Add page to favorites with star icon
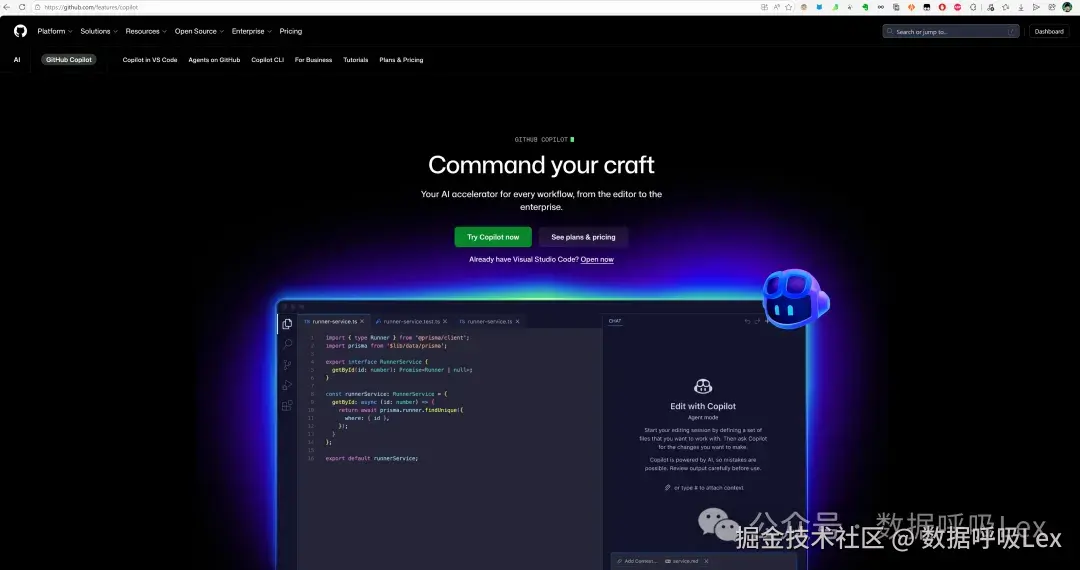Viewport: 1080px width, 570px height. [789, 7]
